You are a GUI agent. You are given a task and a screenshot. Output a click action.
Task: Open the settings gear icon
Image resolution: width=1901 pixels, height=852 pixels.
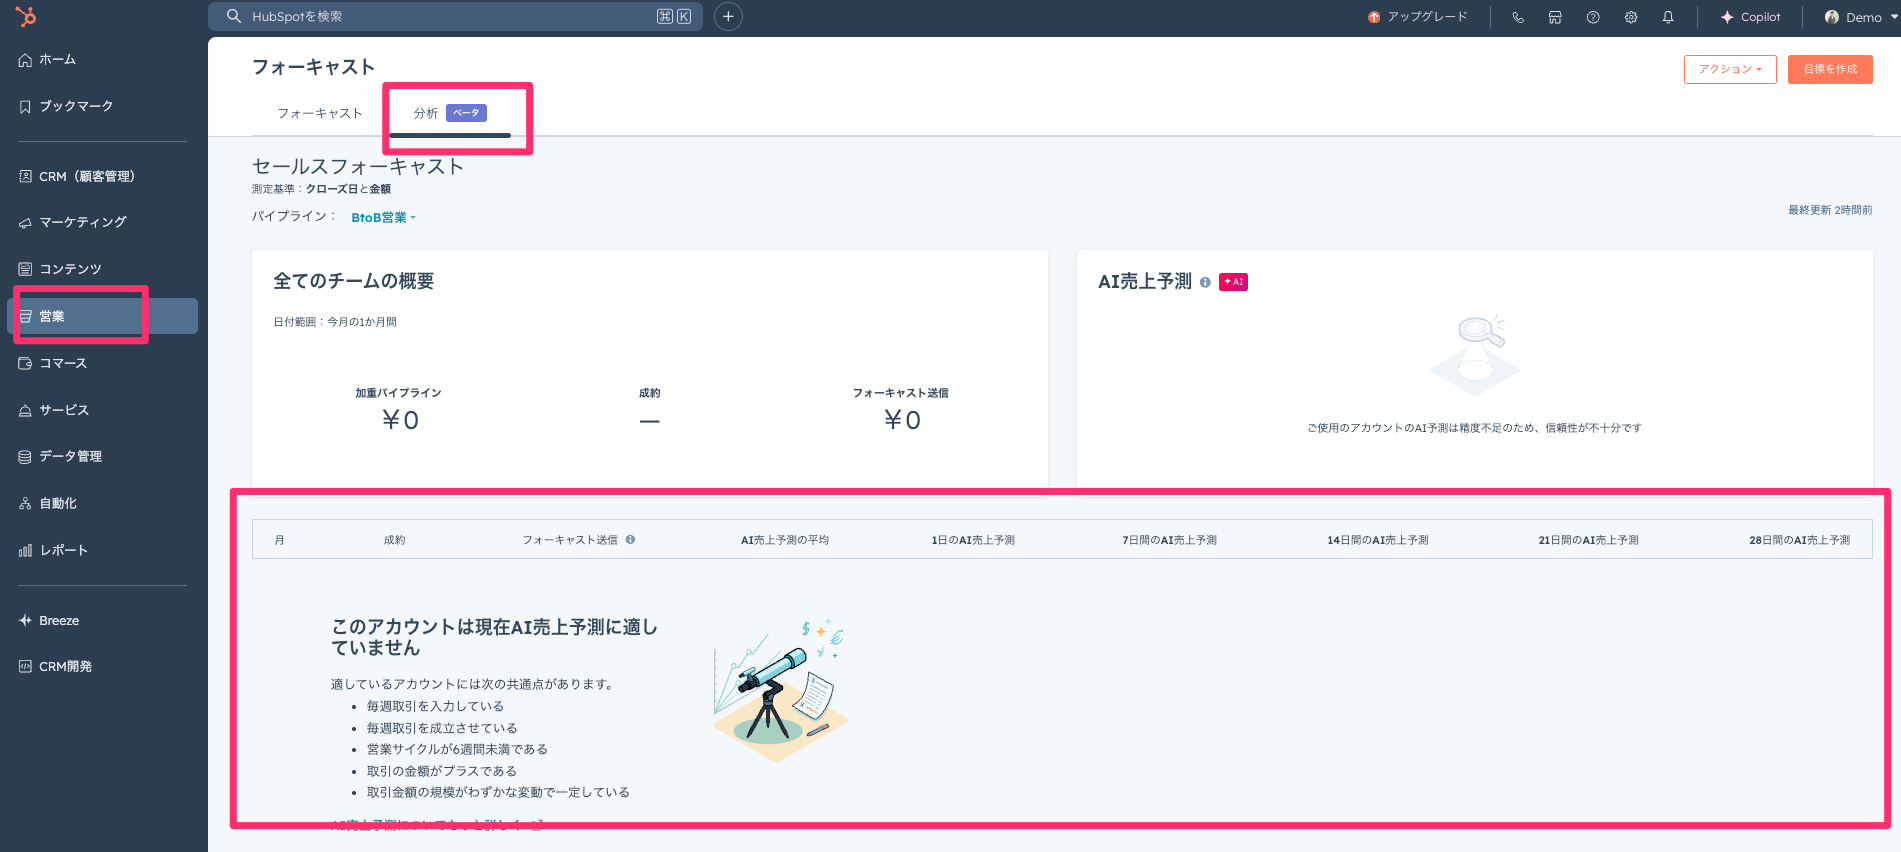coord(1631,17)
